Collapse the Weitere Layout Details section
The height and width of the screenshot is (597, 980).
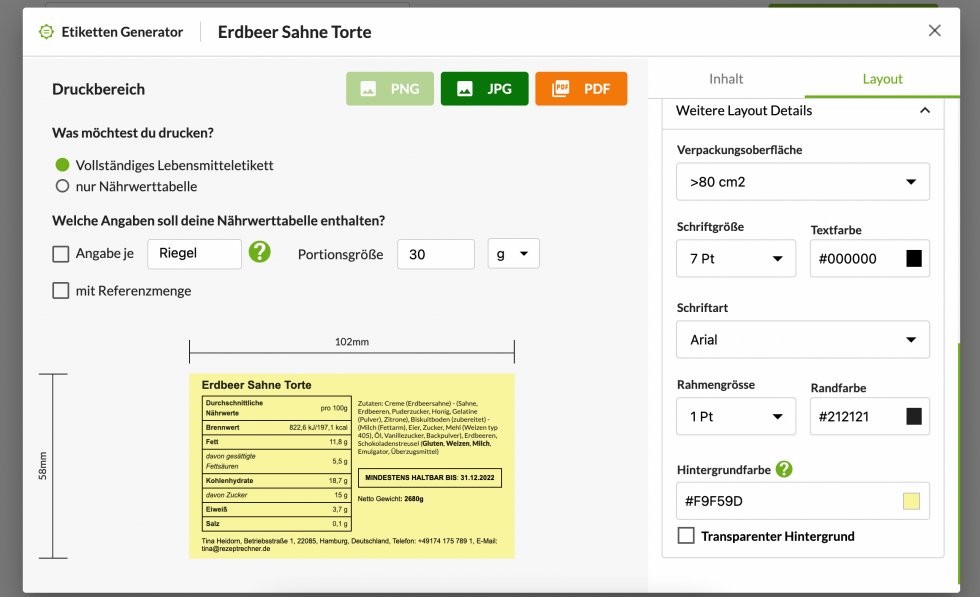coord(924,110)
